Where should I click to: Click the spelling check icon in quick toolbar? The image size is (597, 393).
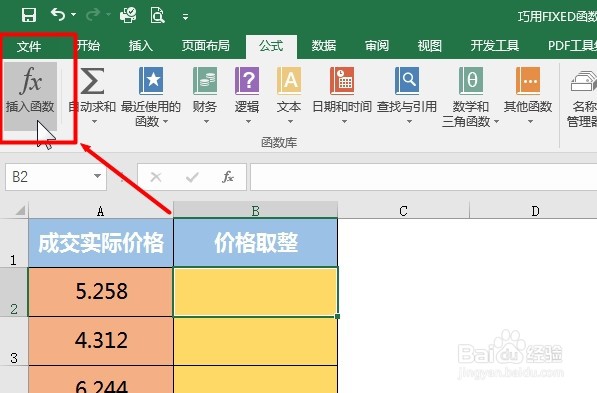coord(128,16)
